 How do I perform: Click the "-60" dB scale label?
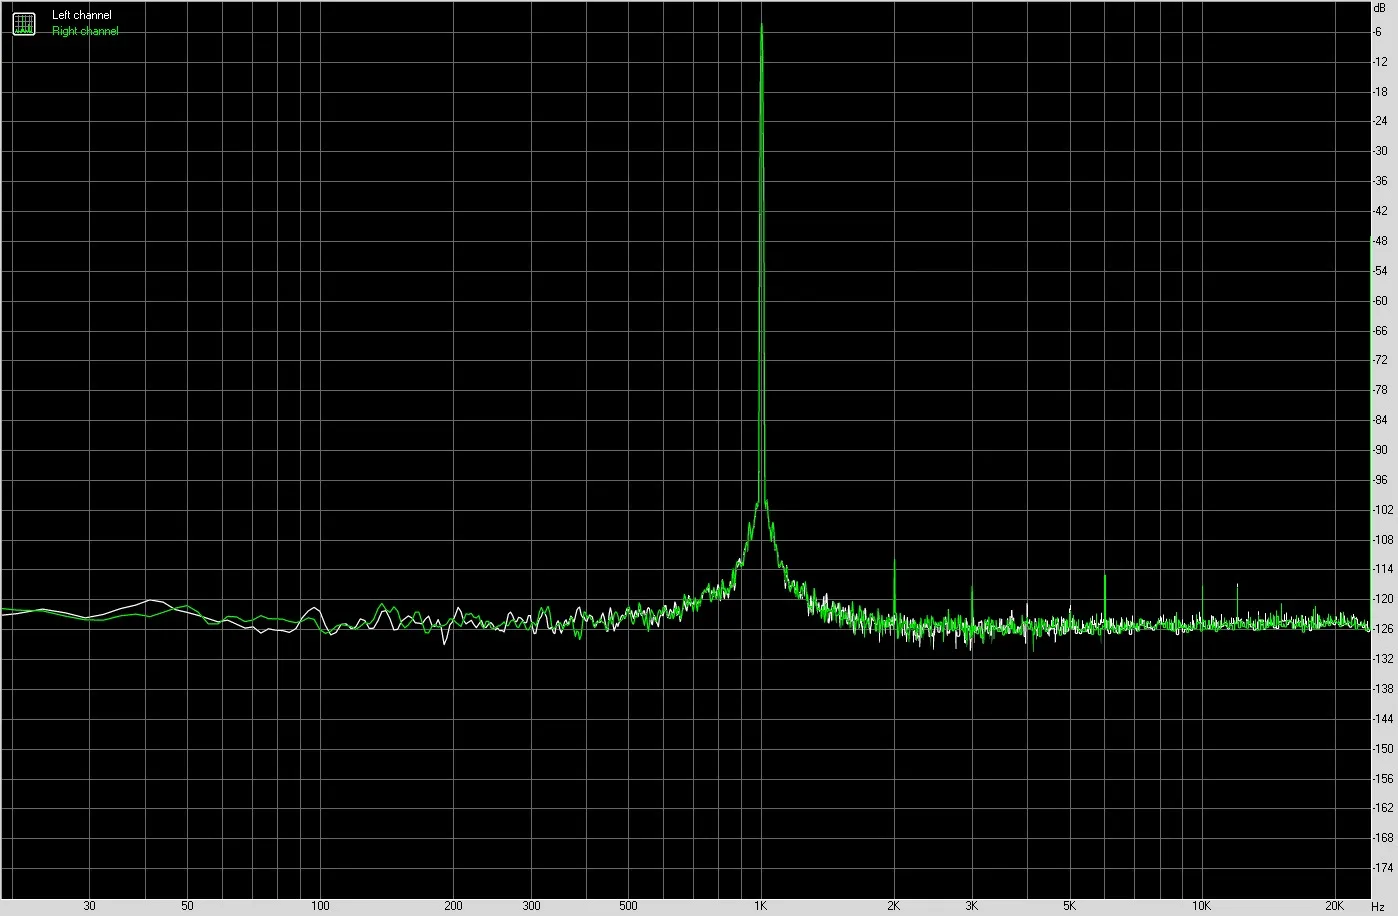pos(1380,301)
